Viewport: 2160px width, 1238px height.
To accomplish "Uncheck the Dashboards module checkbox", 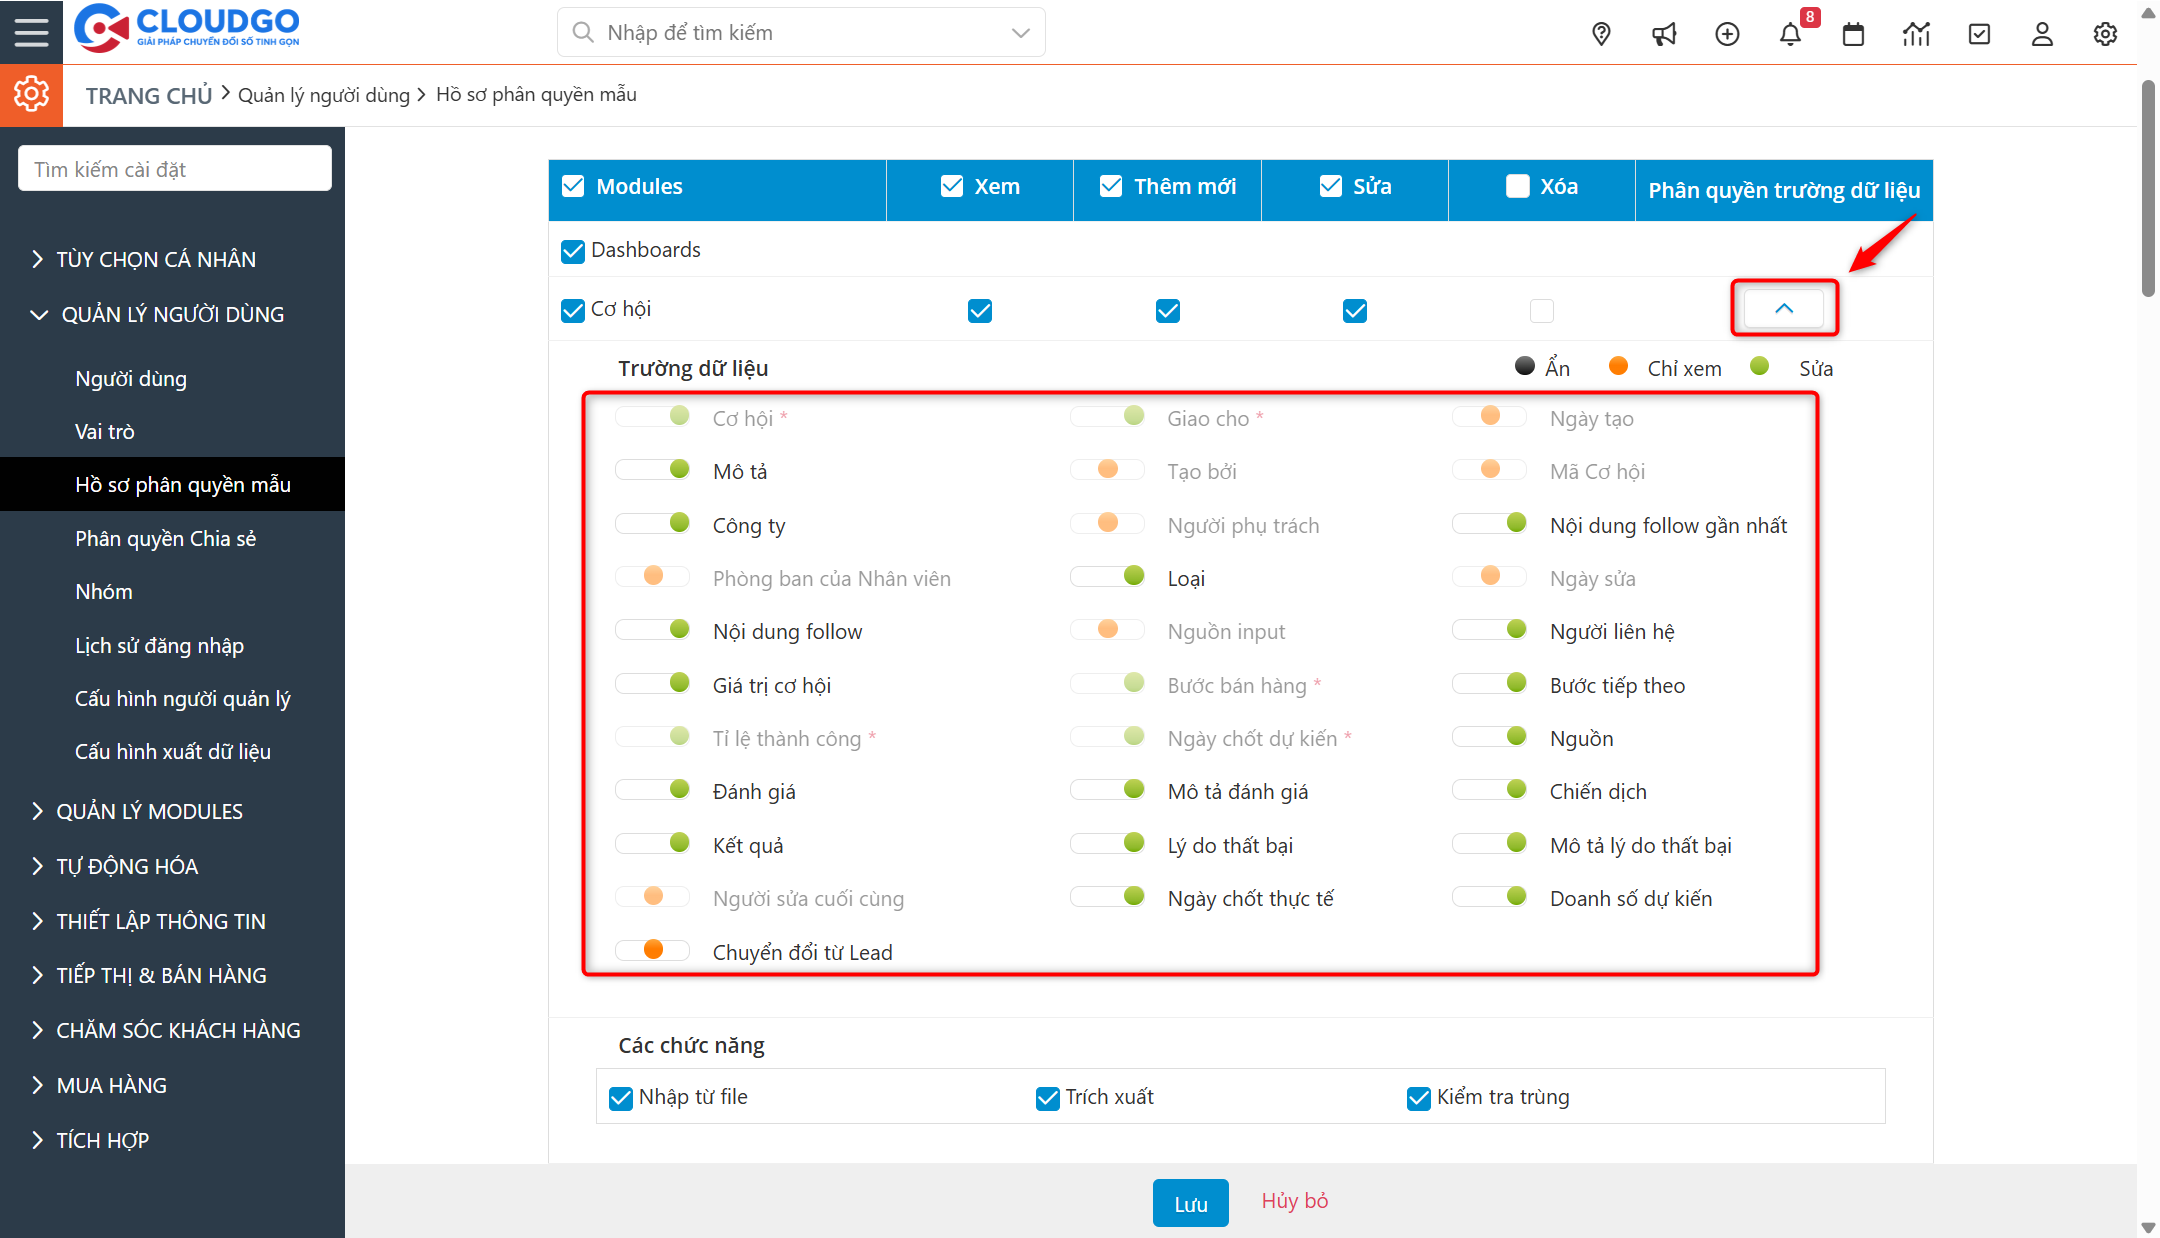I will point(573,251).
